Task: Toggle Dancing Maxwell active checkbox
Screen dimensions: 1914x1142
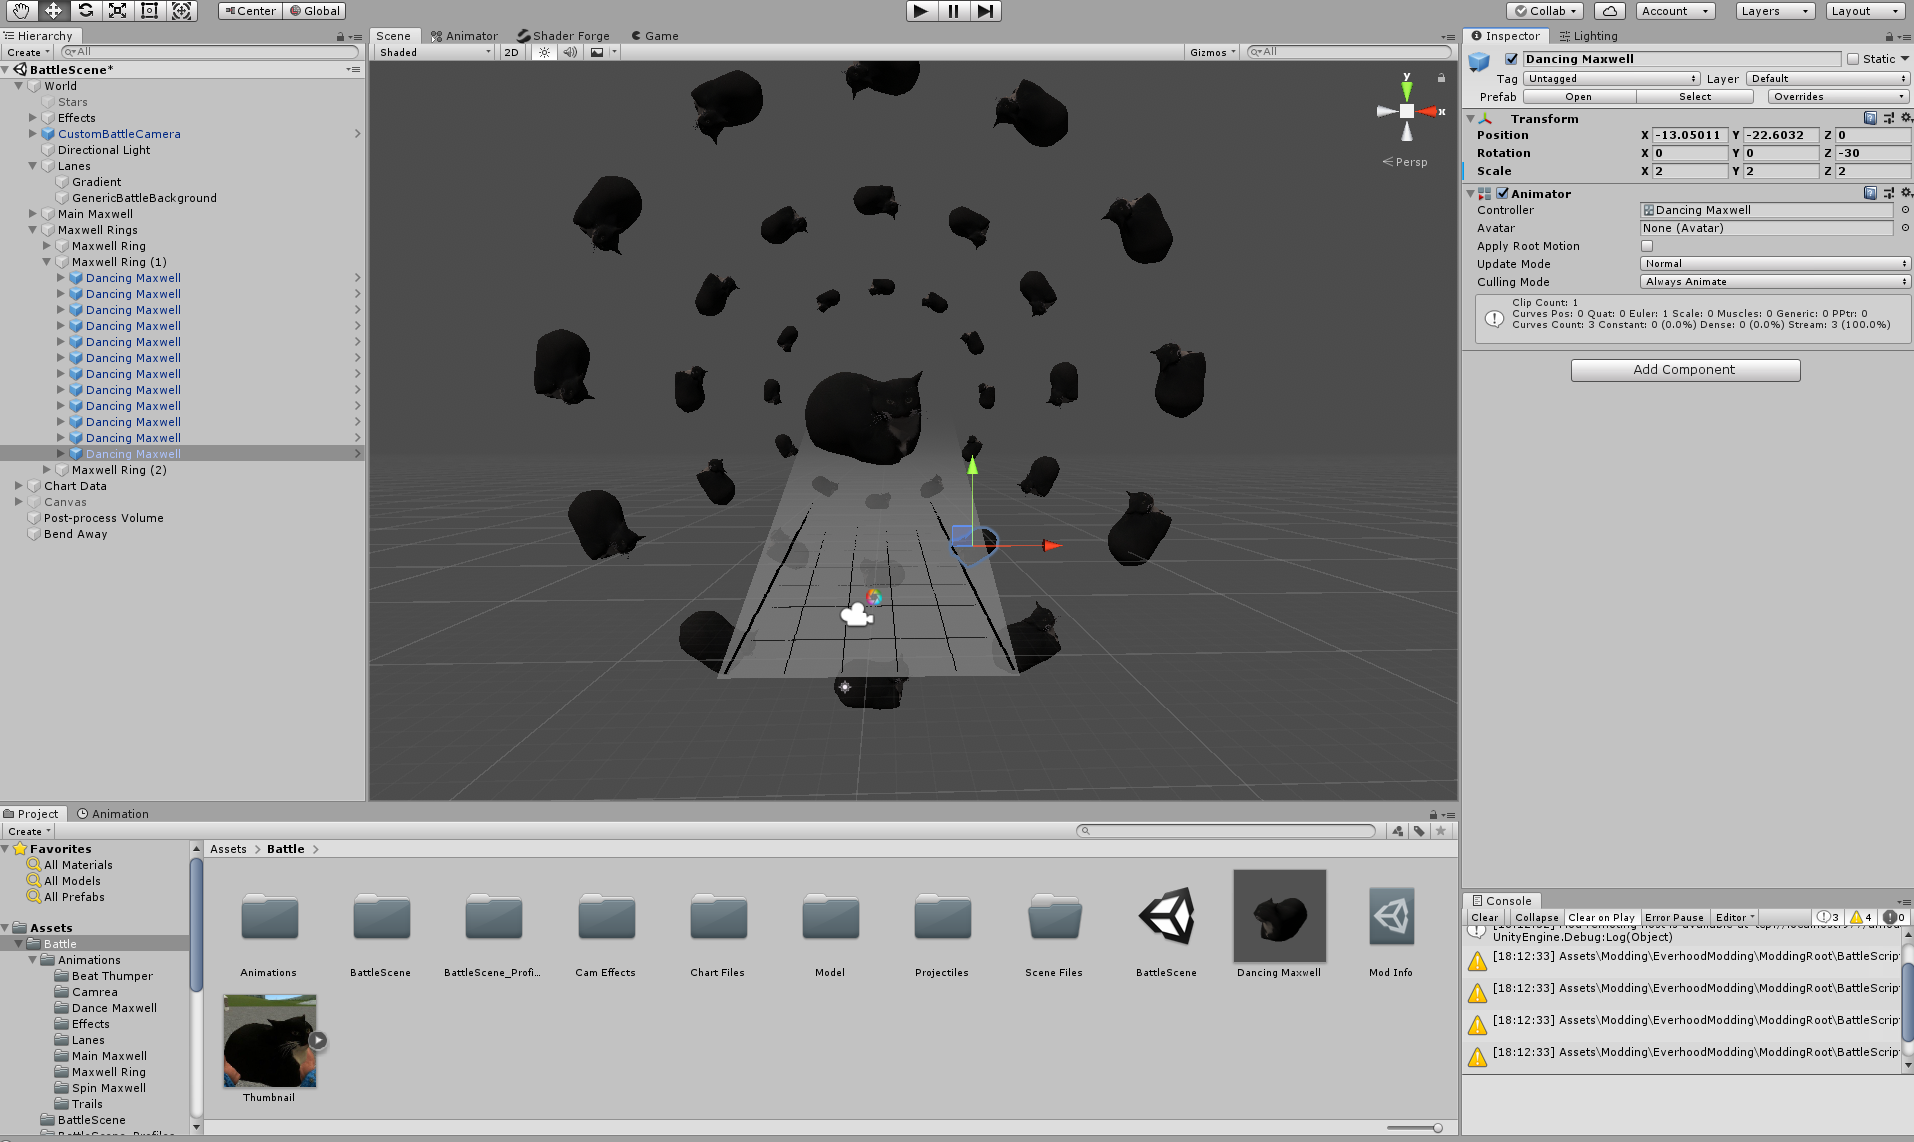Action: (x=1511, y=59)
